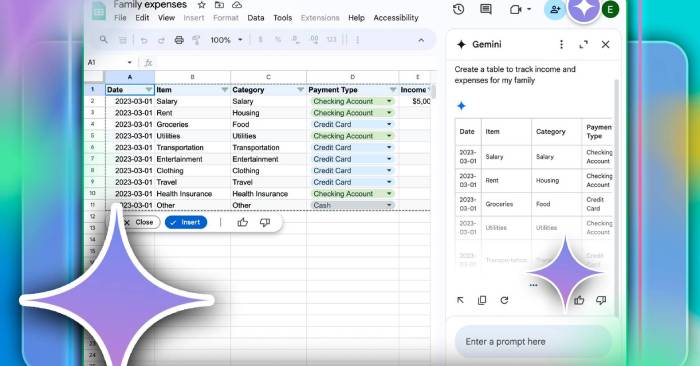Click the redo arrow
Viewport: 700px width, 366px height.
[161, 40]
